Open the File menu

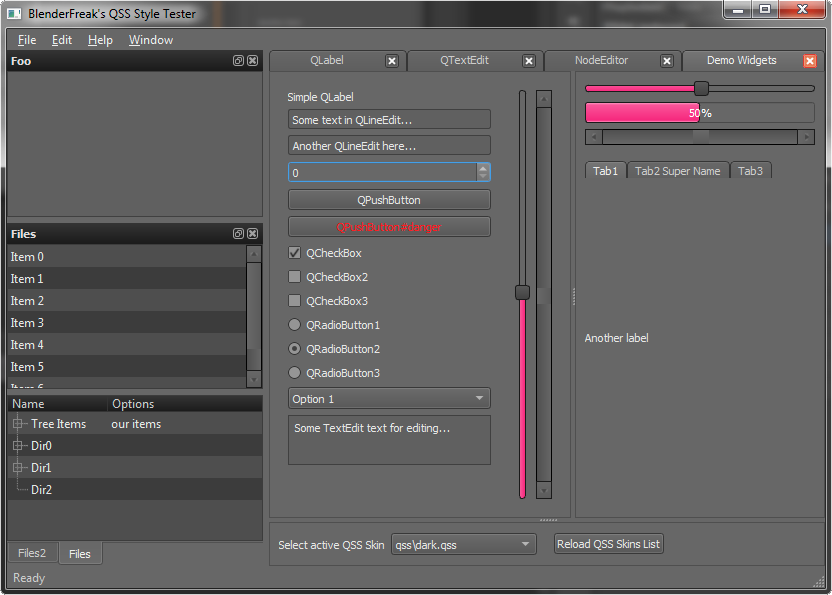(x=27, y=40)
